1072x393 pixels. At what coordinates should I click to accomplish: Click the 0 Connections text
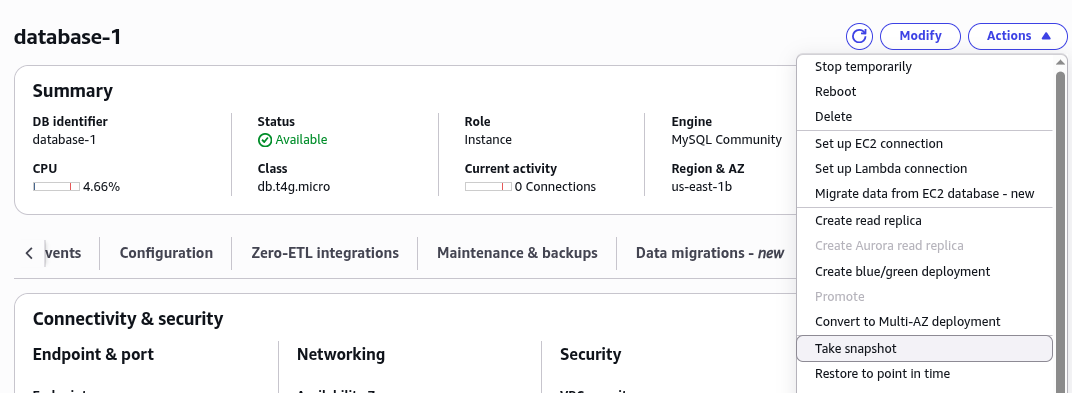coord(555,187)
